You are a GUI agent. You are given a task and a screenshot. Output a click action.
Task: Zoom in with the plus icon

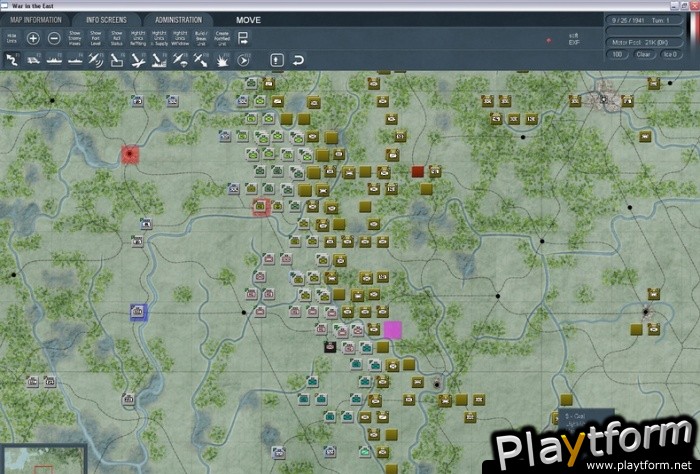coord(33,38)
